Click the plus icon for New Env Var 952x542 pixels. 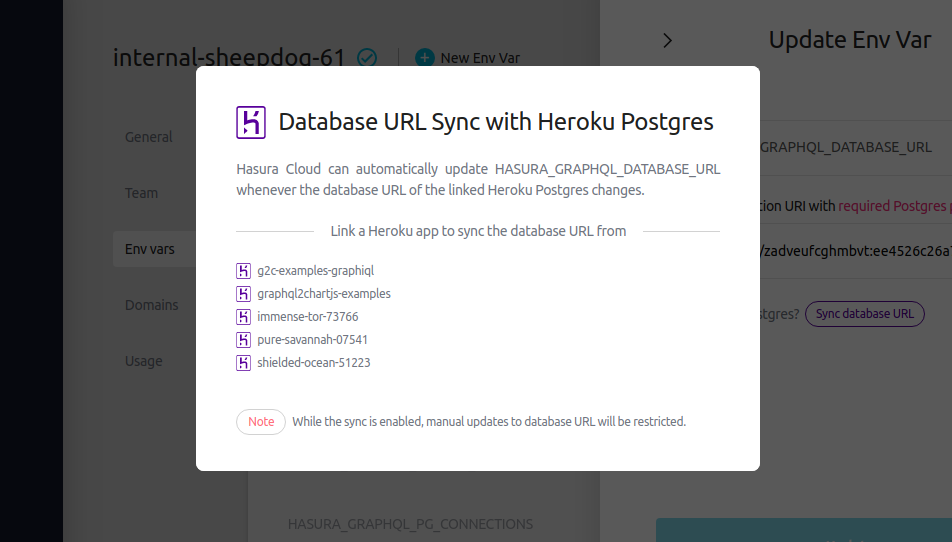click(425, 58)
